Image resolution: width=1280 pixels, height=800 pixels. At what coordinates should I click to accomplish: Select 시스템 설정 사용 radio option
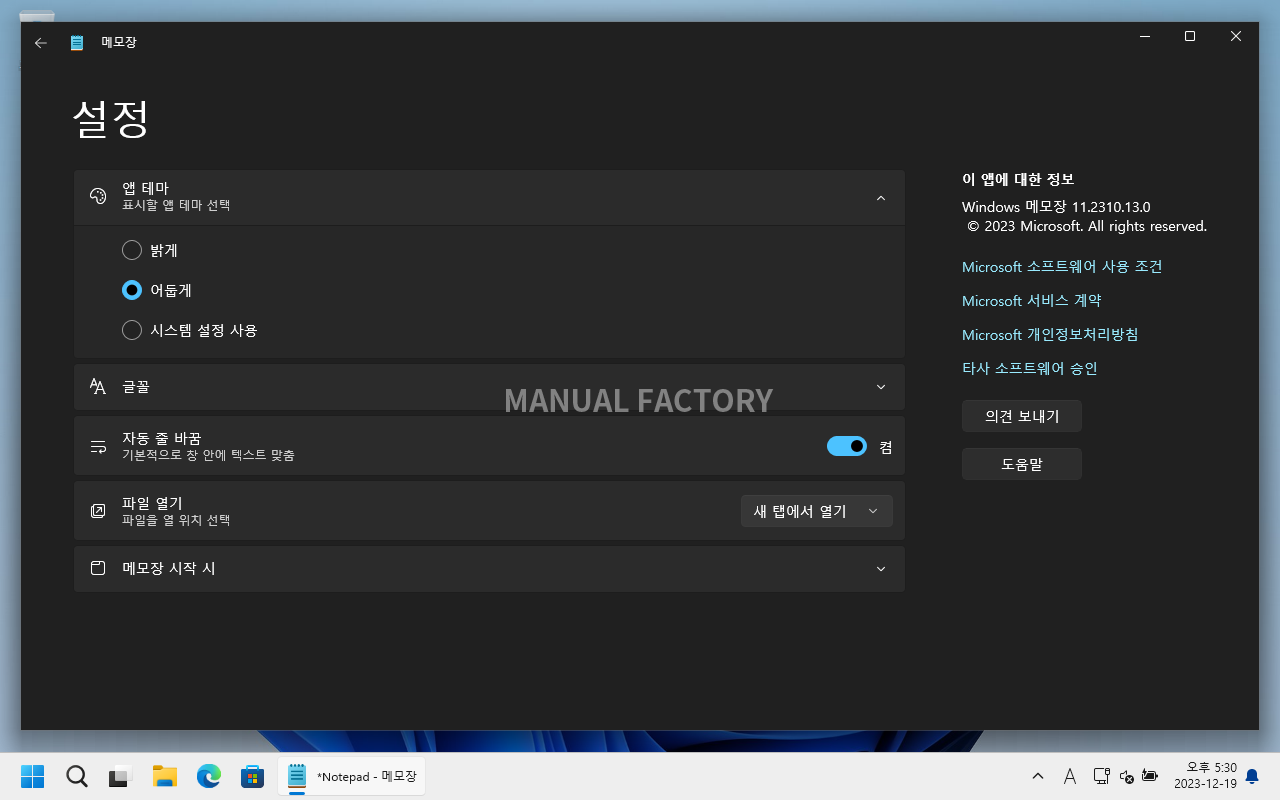pos(132,330)
